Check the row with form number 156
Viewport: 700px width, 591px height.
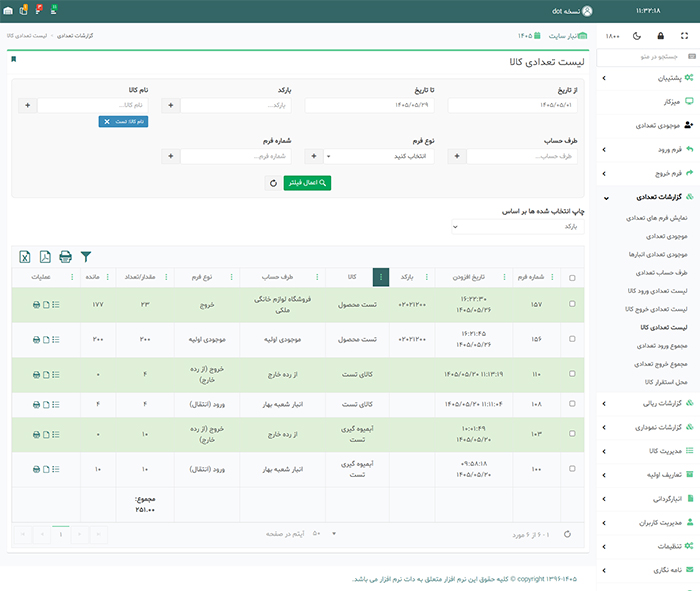click(x=572, y=339)
